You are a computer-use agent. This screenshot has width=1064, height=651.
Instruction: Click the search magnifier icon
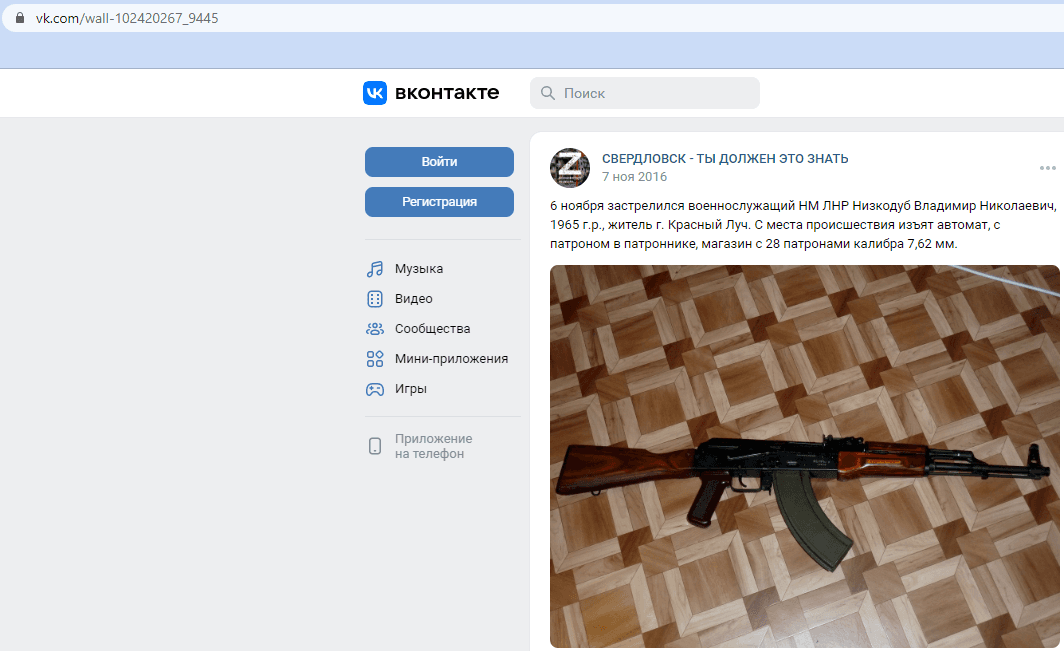tap(548, 93)
